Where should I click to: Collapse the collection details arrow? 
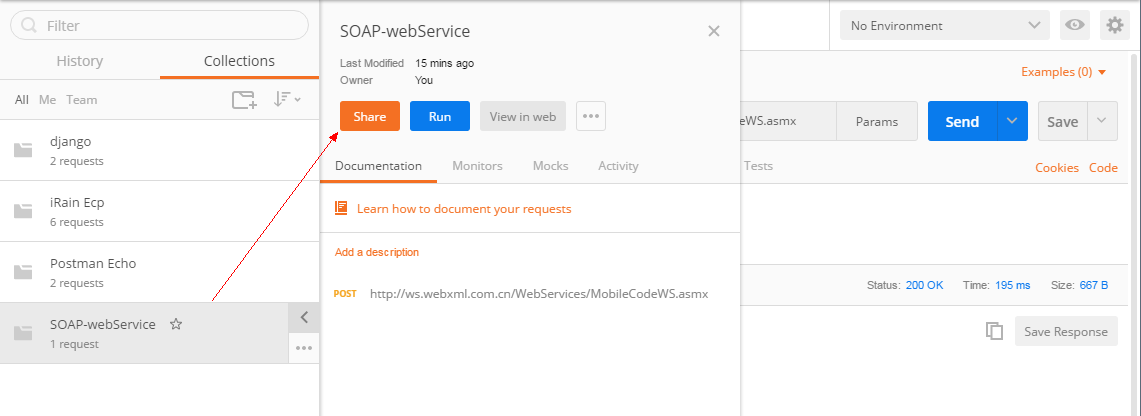(x=304, y=317)
